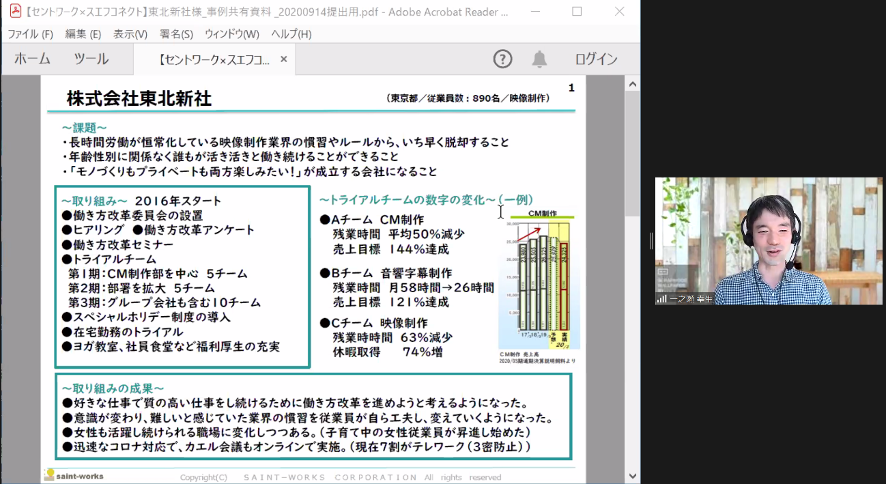
Task: Click the vertical scrollbar thumb
Action: click(632, 153)
